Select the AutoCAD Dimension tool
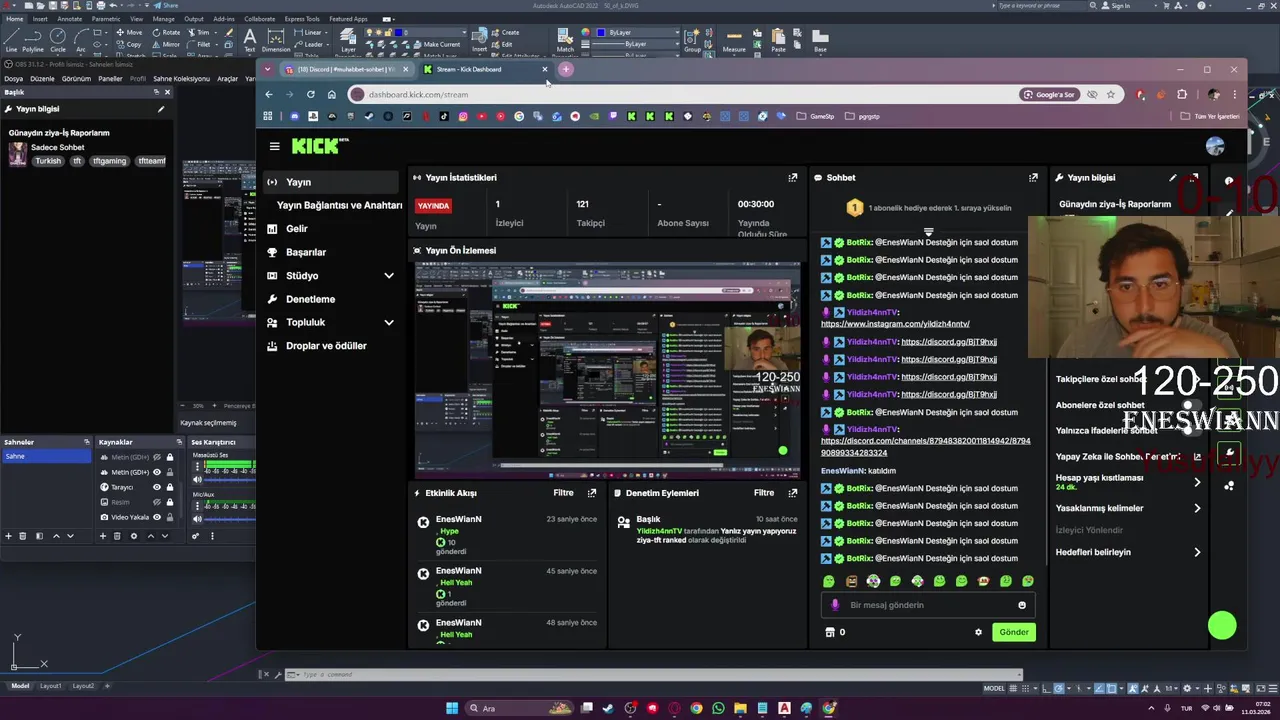The height and width of the screenshot is (720, 1280). [x=276, y=40]
